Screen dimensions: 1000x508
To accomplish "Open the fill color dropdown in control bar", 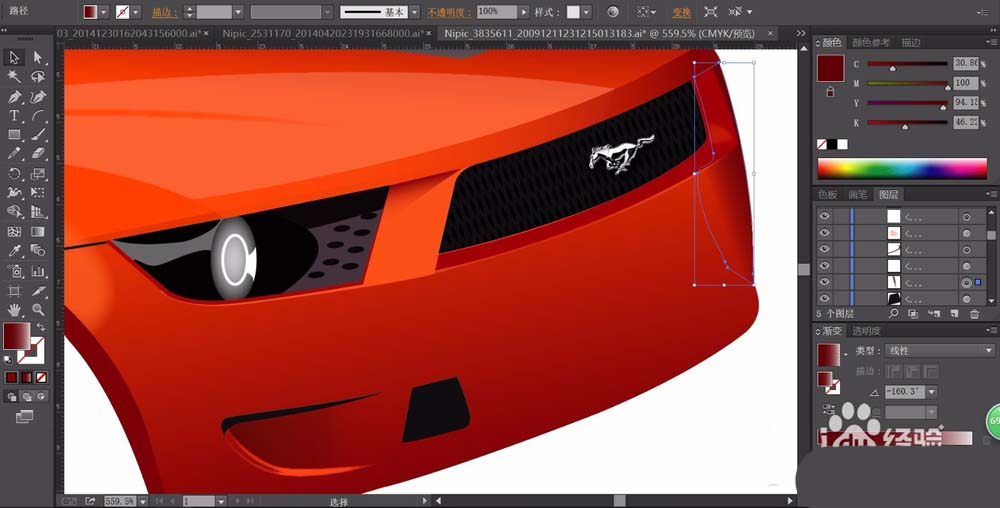I will (103, 12).
